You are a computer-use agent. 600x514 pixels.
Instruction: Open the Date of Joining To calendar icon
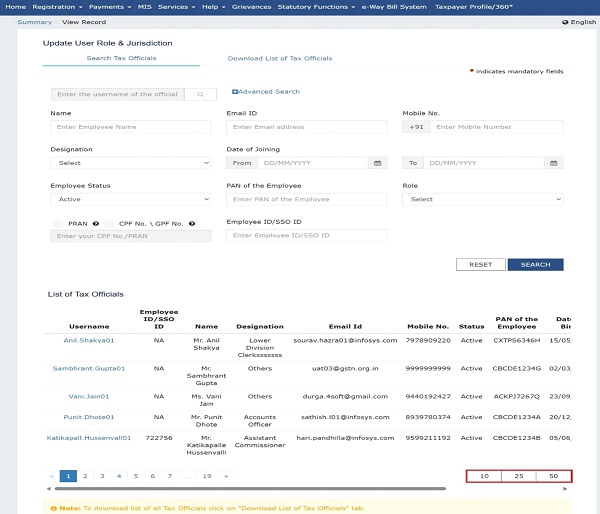click(553, 163)
